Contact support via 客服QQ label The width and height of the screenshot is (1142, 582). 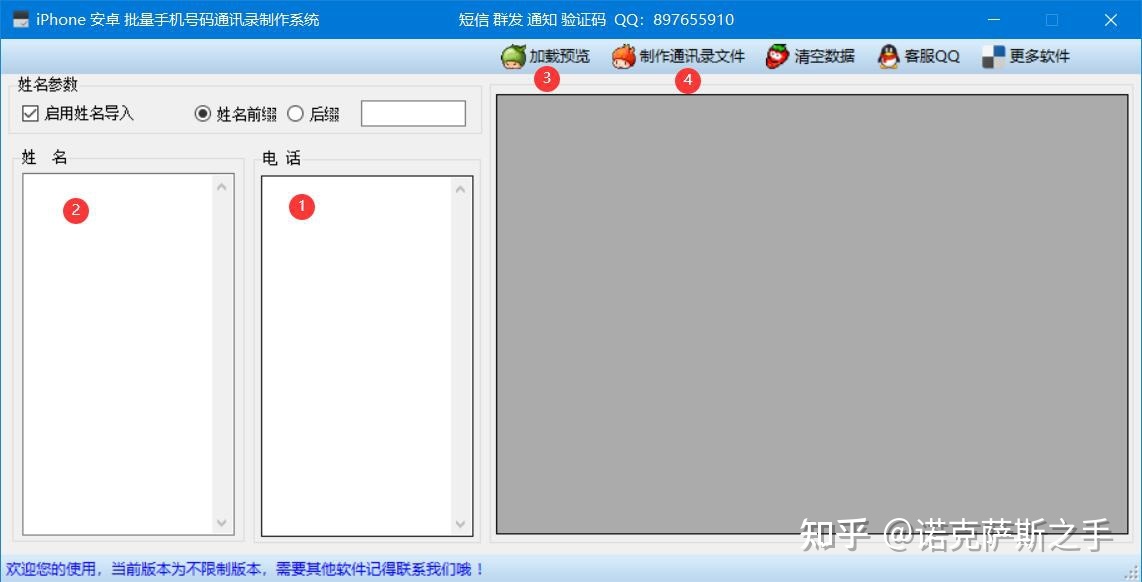(932, 57)
